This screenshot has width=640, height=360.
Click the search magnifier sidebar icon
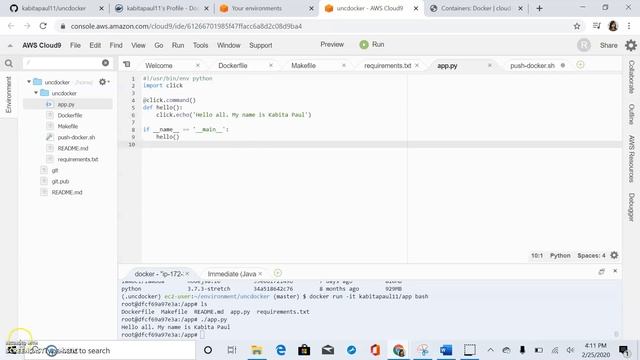tap(9, 63)
